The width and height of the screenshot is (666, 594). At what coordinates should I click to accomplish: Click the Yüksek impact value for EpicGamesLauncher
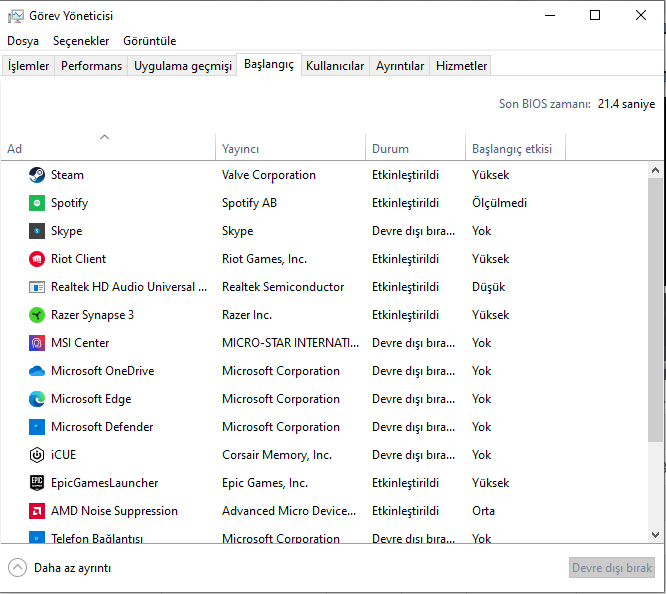pos(491,483)
